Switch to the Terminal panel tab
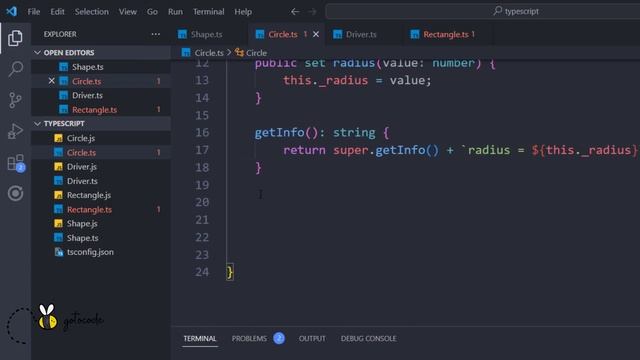640x360 pixels. pos(200,338)
